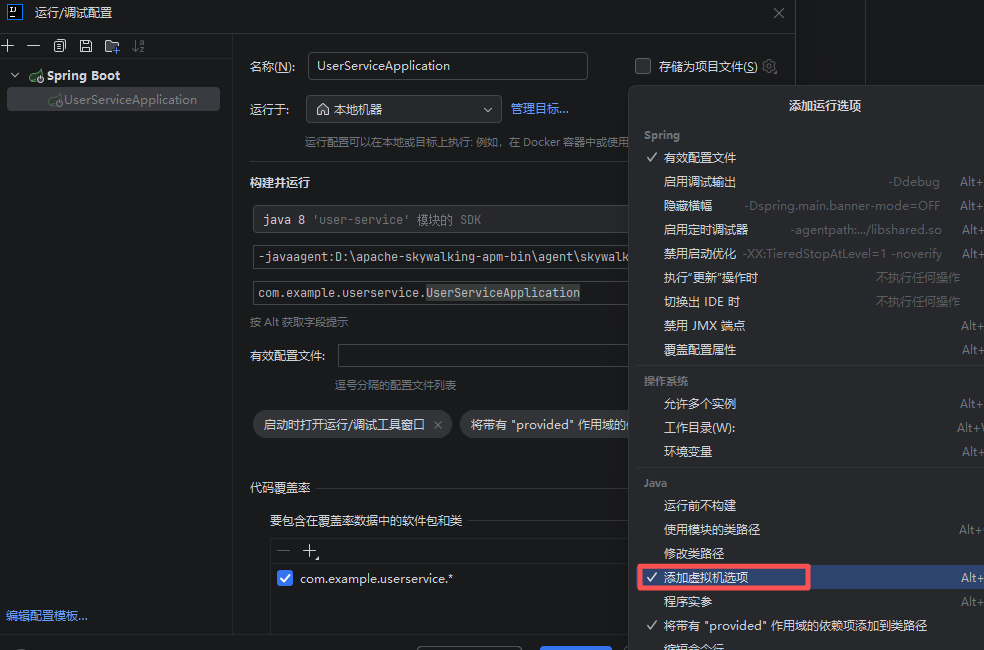Close the 运行/调试配置 dialog
This screenshot has width=984, height=650.
(x=779, y=13)
